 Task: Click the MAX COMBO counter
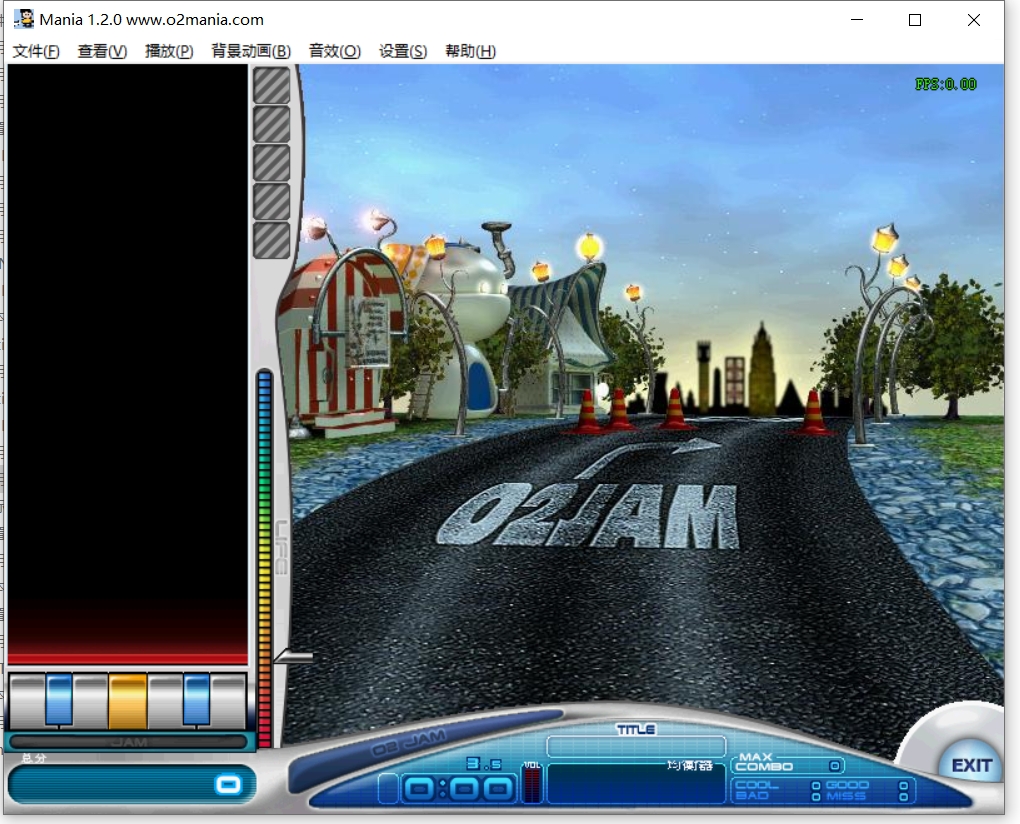pos(788,765)
